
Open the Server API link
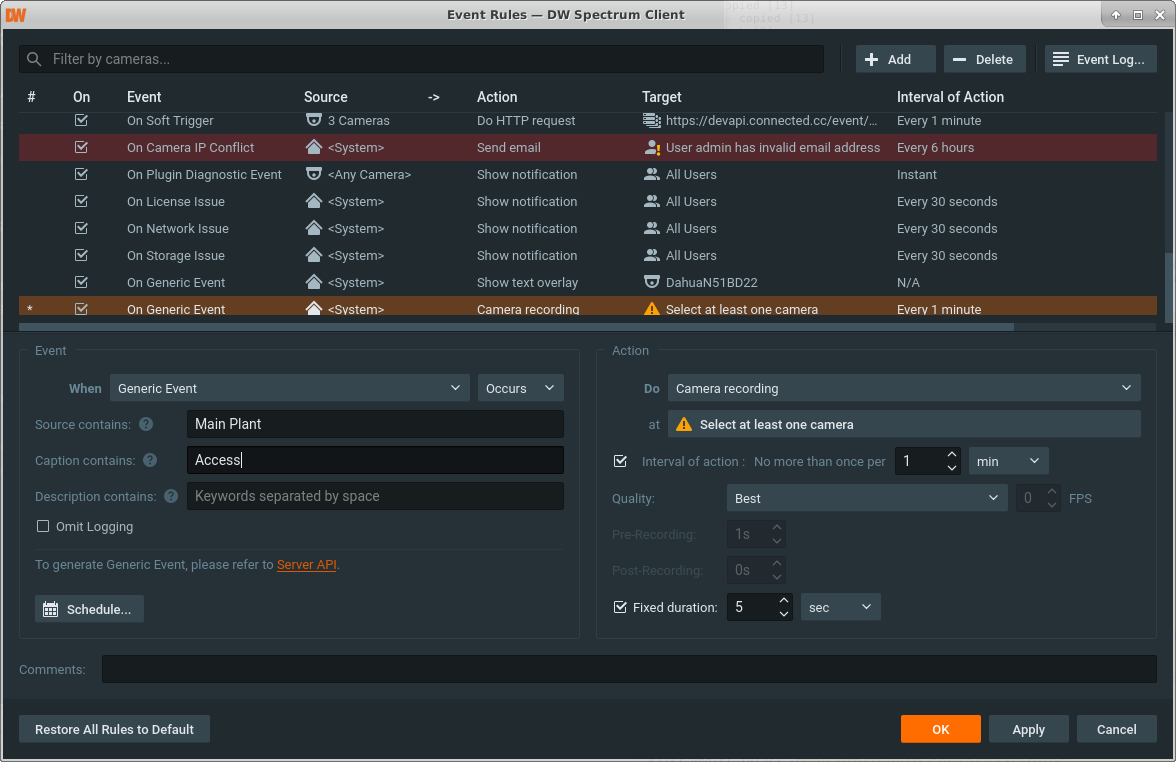click(306, 565)
